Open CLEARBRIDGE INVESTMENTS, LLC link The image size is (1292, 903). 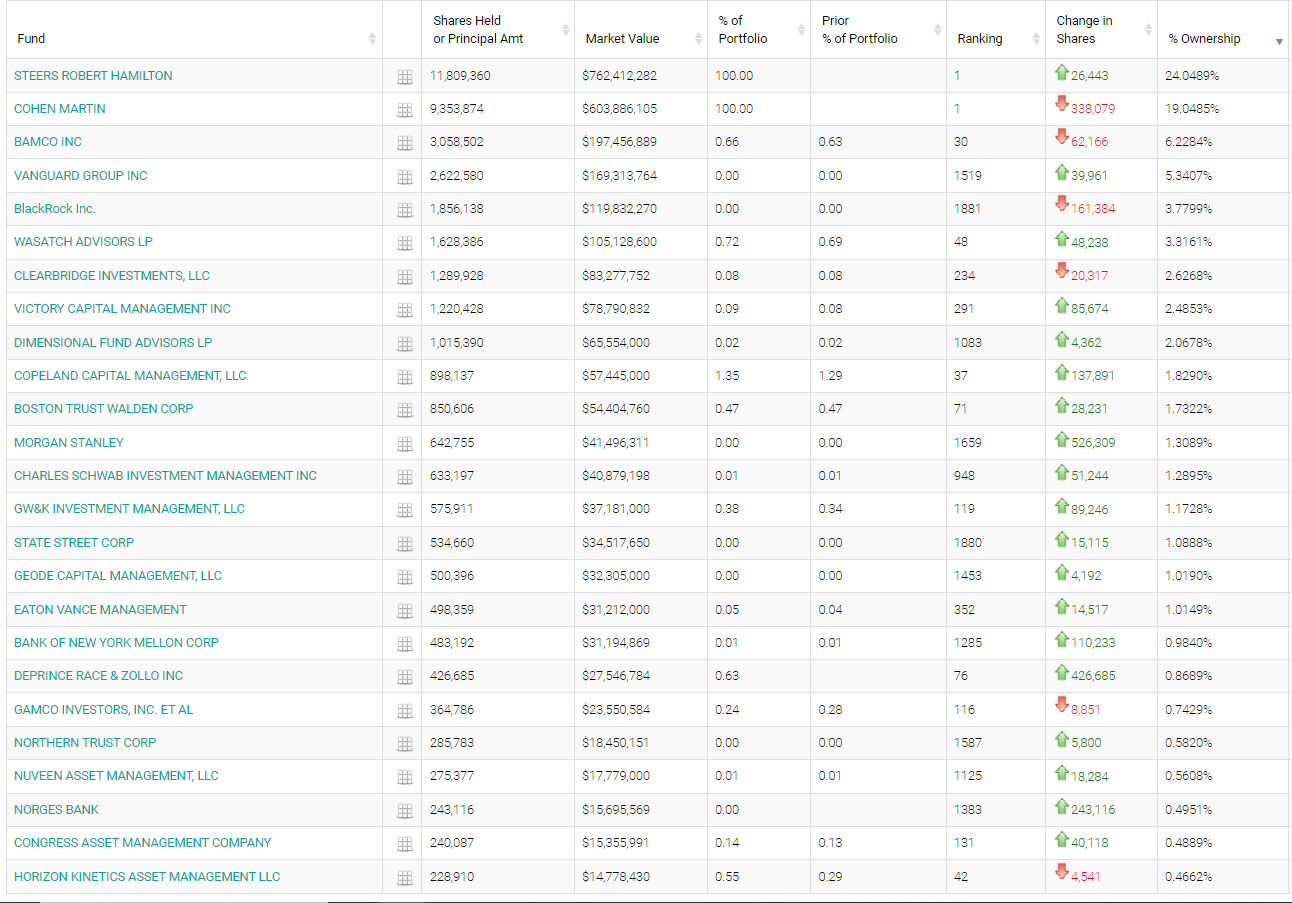pos(112,276)
